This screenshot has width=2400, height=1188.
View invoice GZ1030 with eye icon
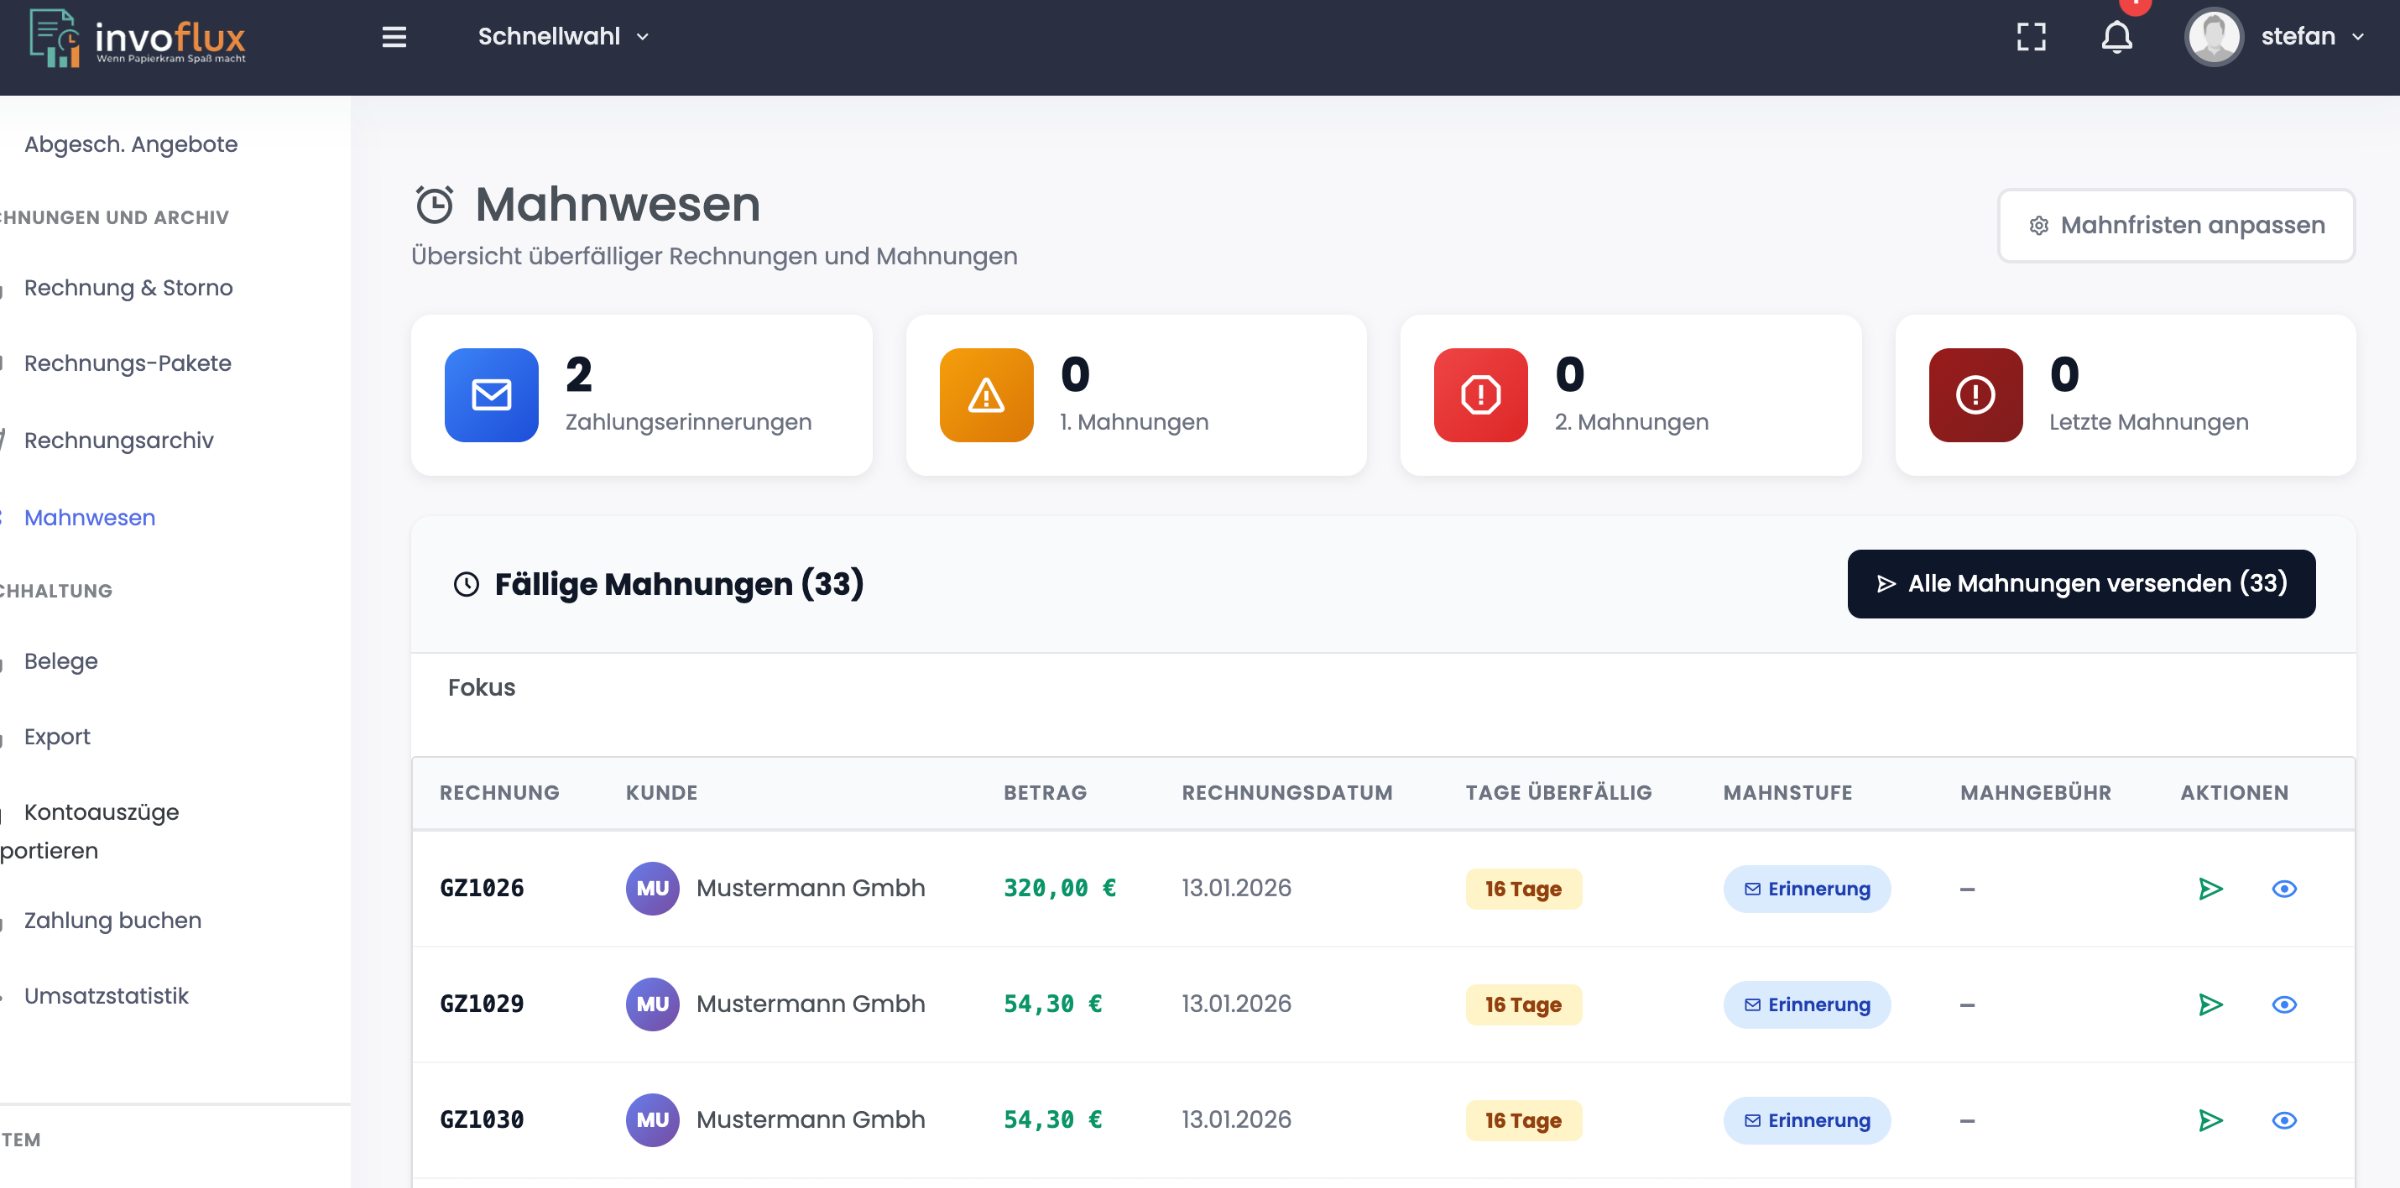click(2284, 1120)
